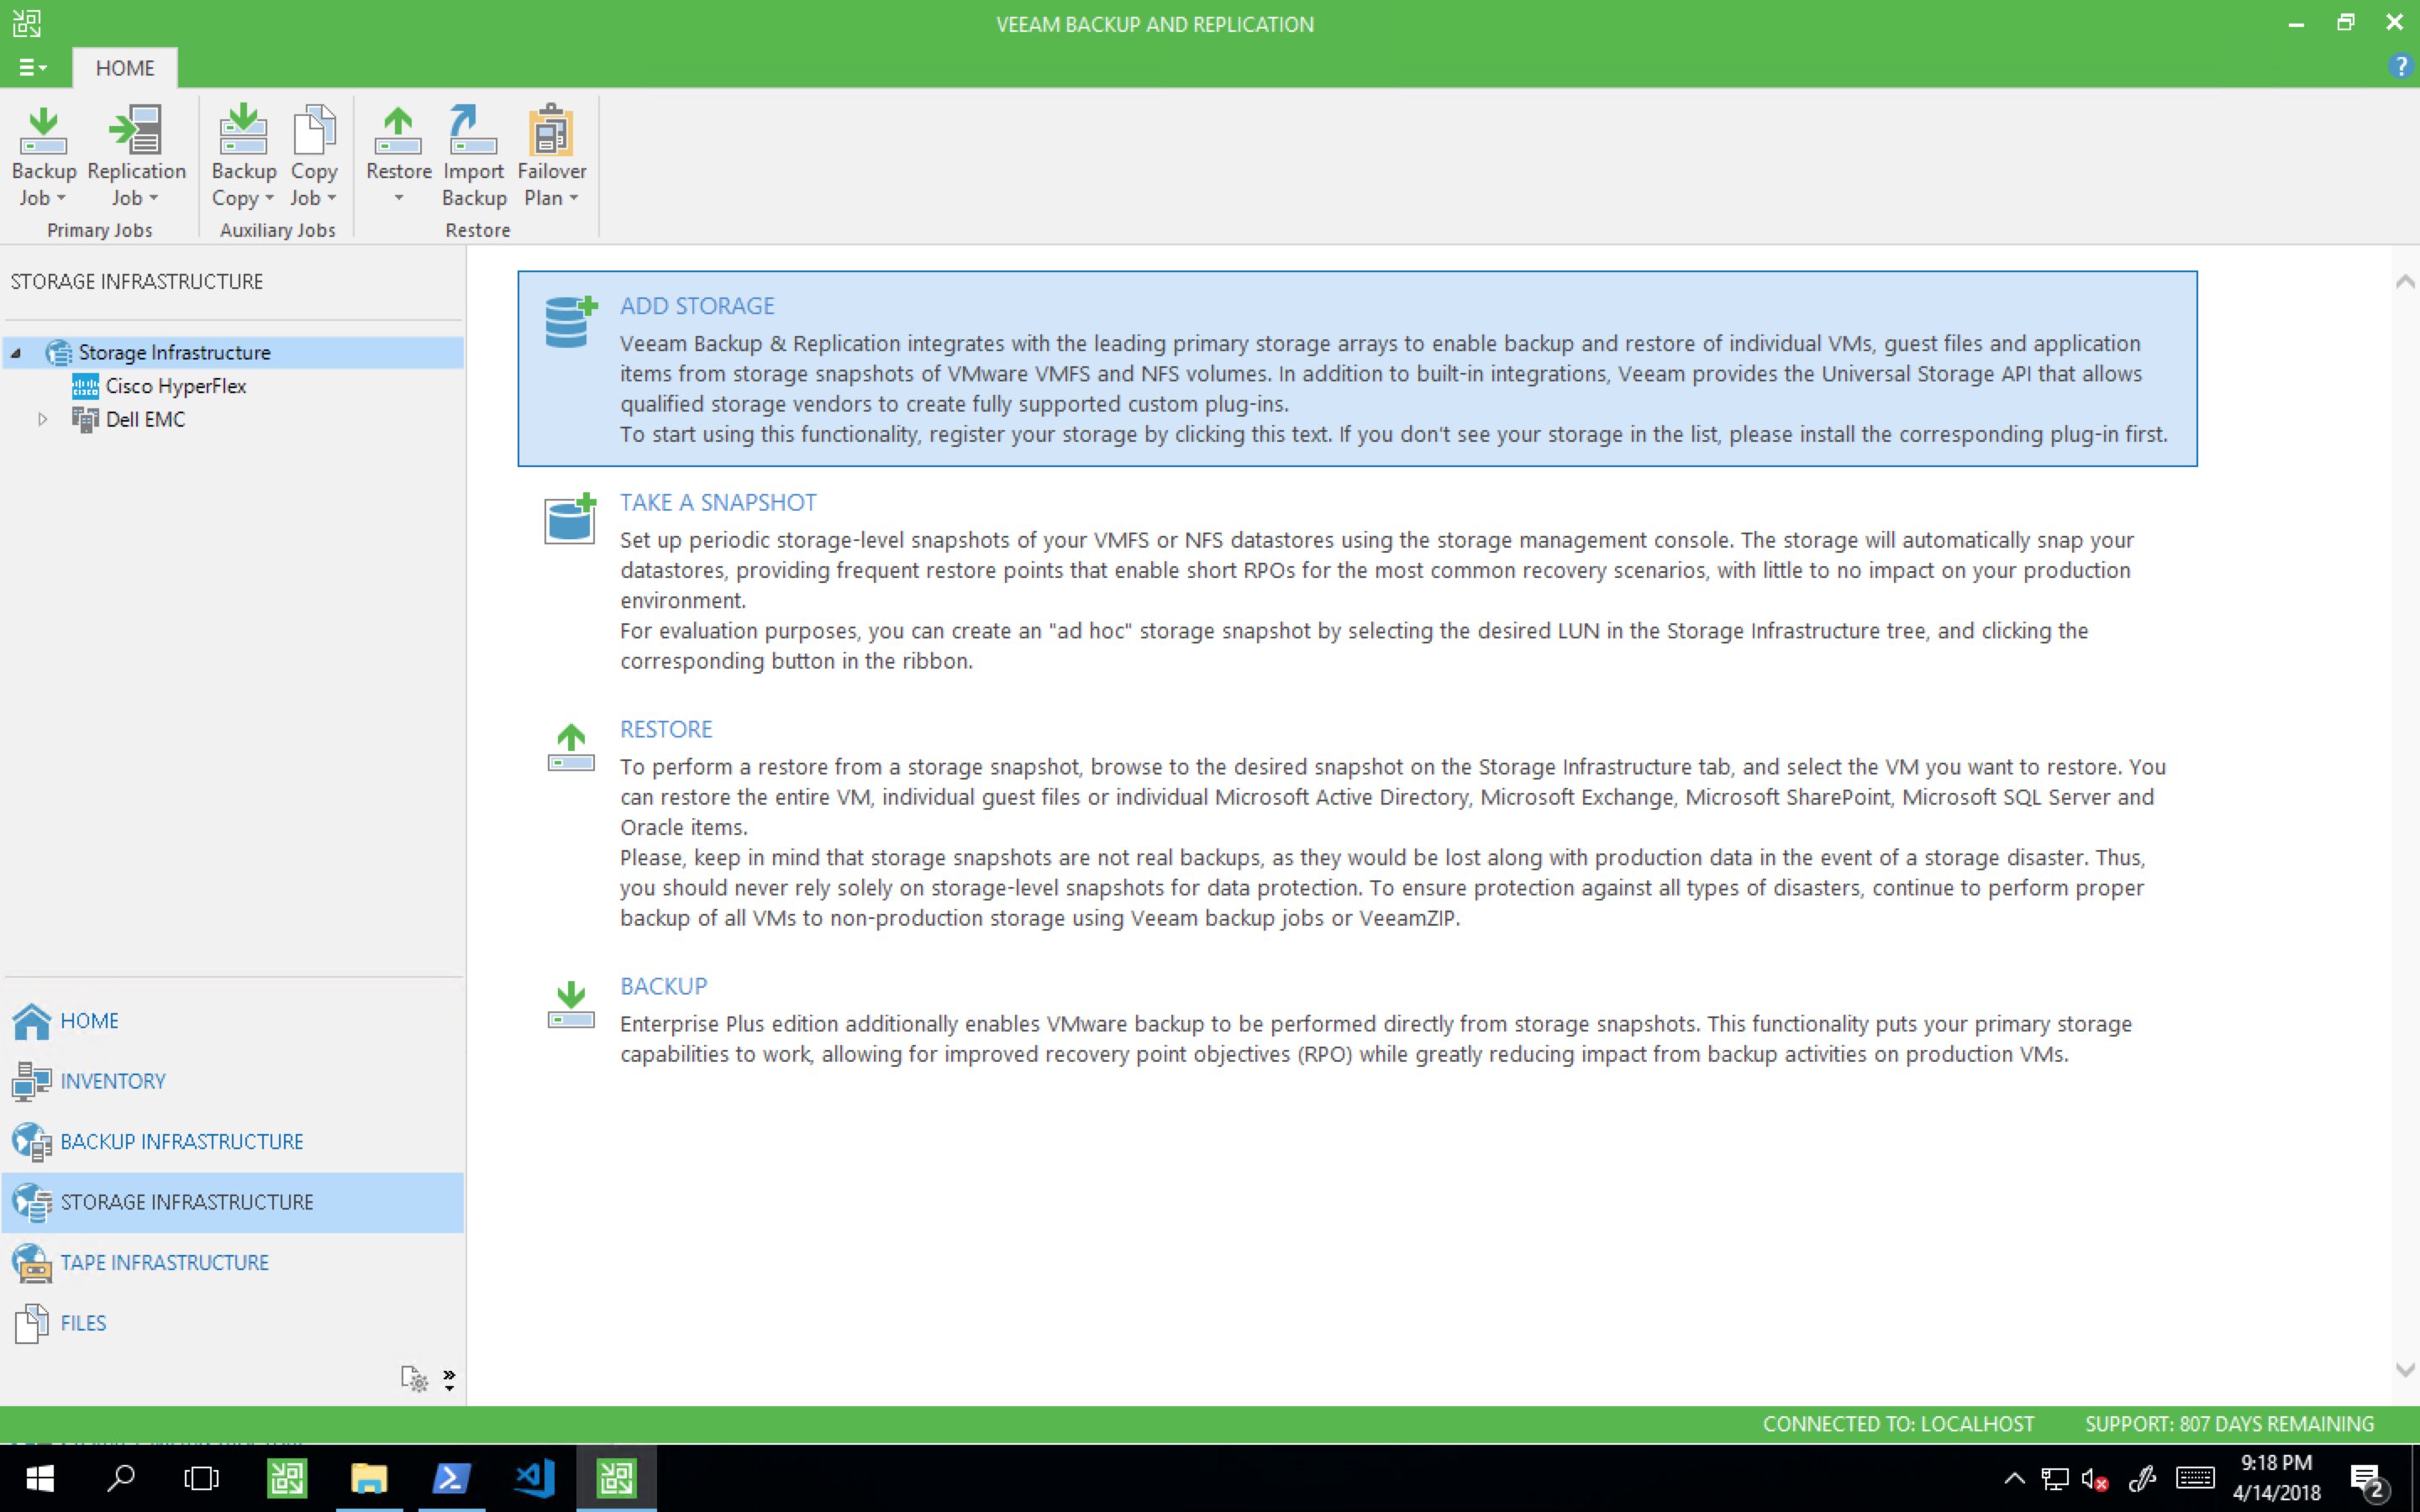
Task: Click the navigation pane overflow chevron
Action: [449, 1380]
